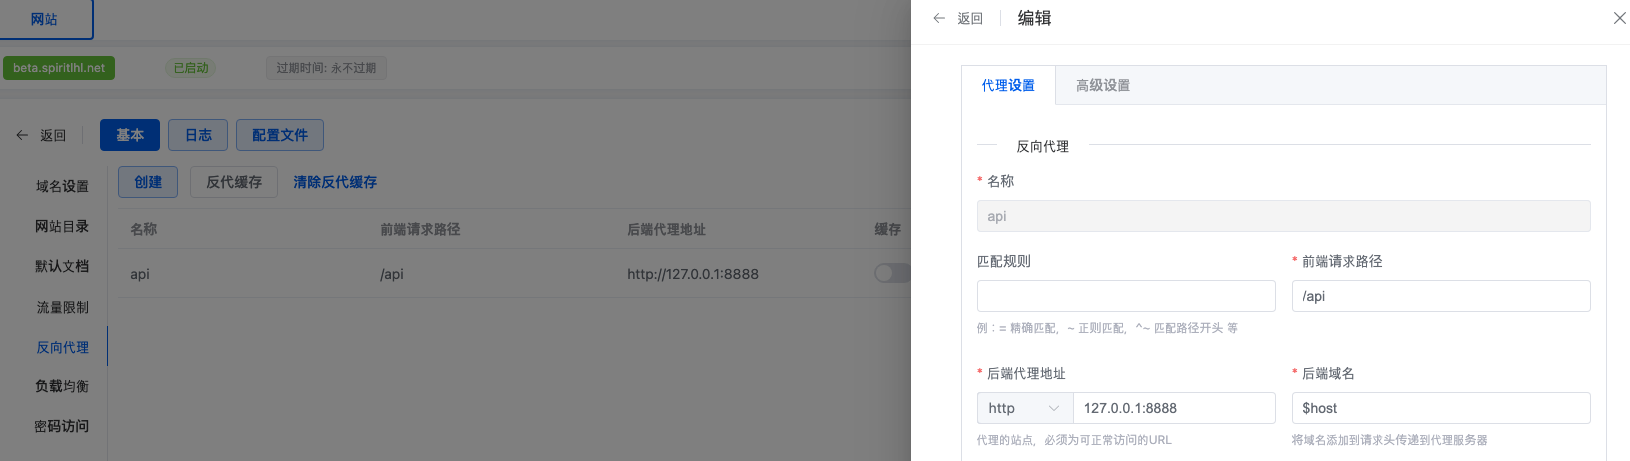1630x461 pixels.
Task: Click the back arrow in edit panel
Action: pos(939,18)
